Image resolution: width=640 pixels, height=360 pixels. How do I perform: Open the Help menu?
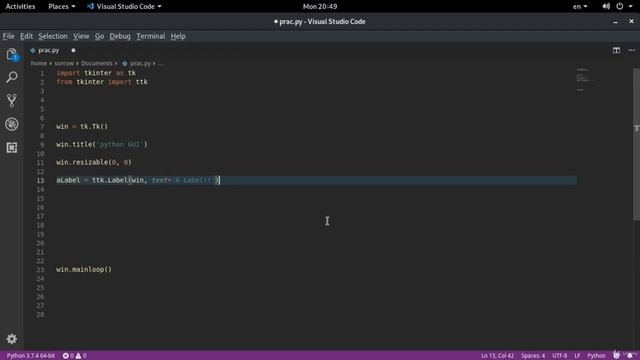178,36
